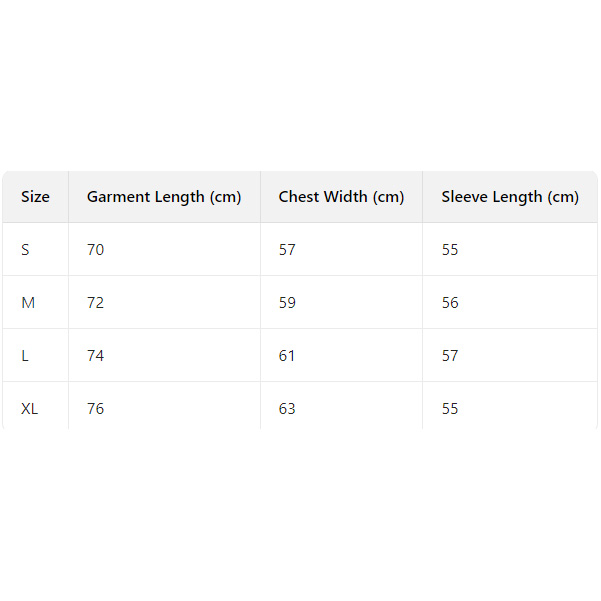
Task: Click sleeve length value 56
Action: [451, 303]
